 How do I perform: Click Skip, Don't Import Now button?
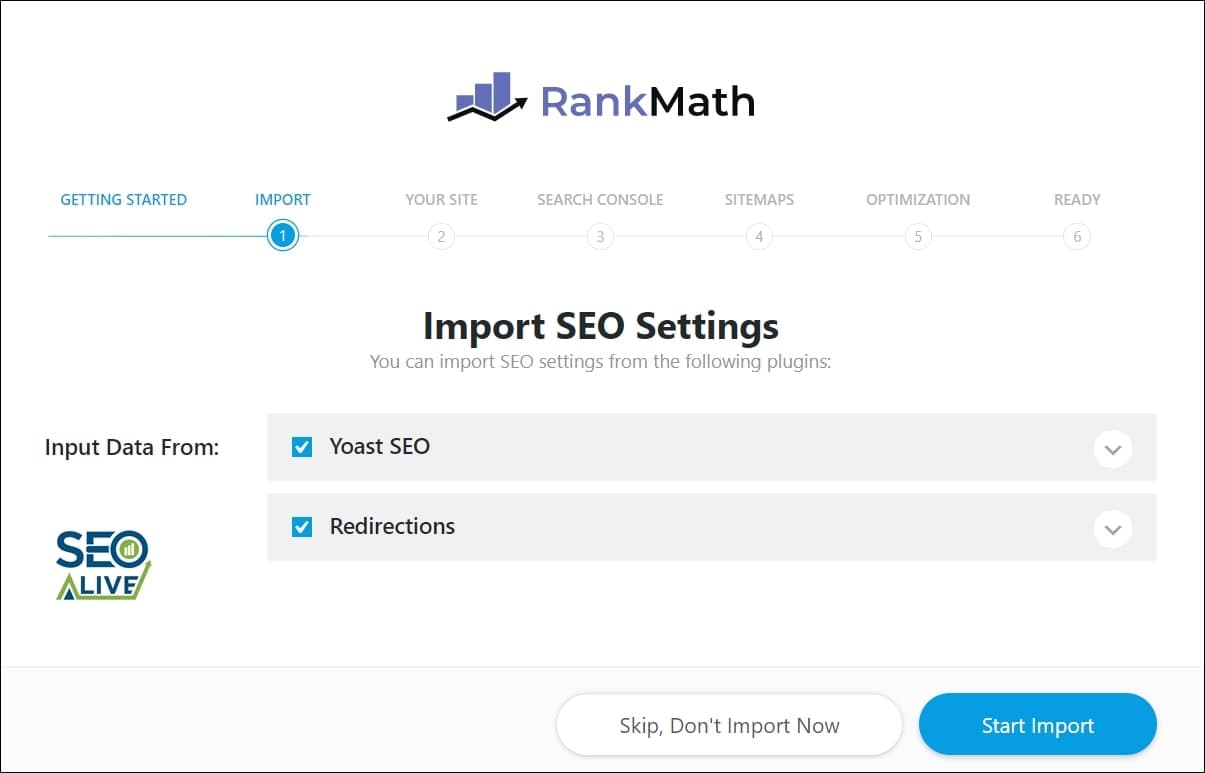pos(729,725)
